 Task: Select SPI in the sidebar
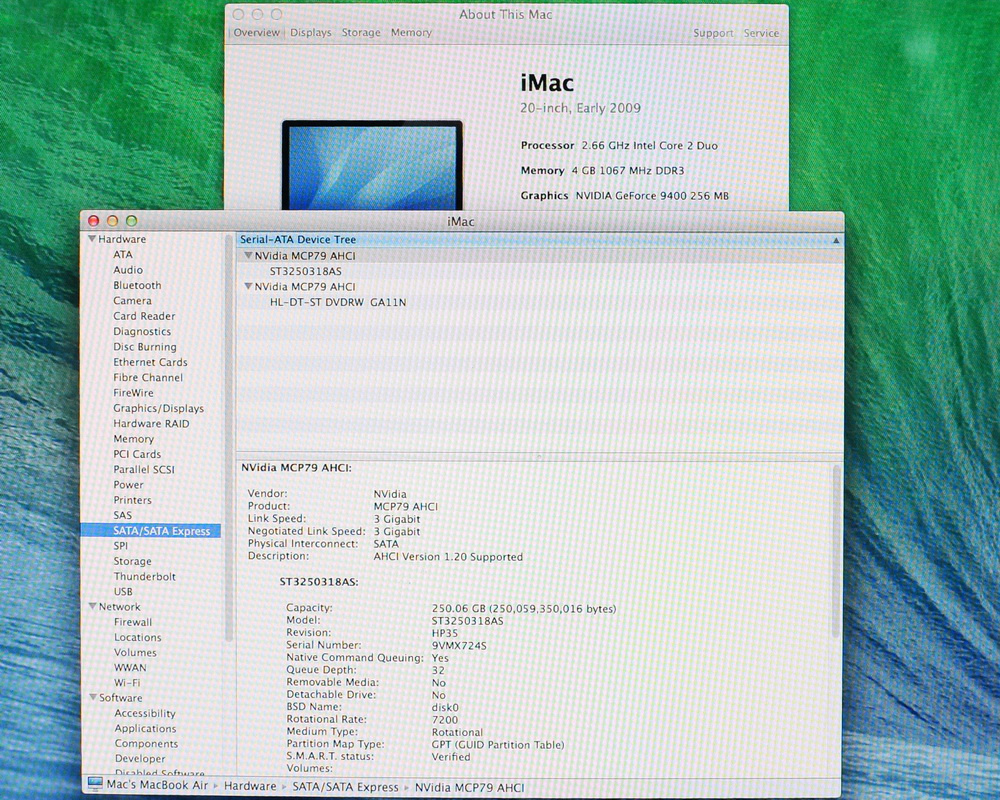(121, 546)
